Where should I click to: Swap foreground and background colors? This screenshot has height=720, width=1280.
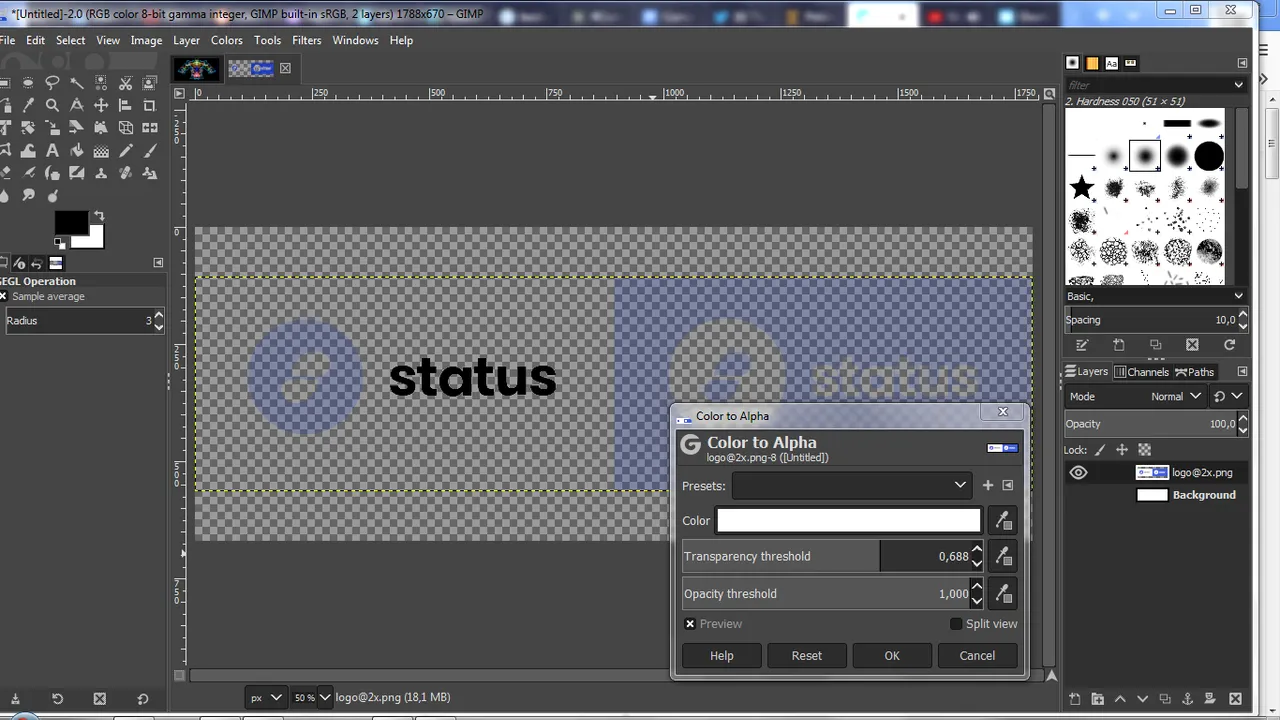[x=99, y=216]
